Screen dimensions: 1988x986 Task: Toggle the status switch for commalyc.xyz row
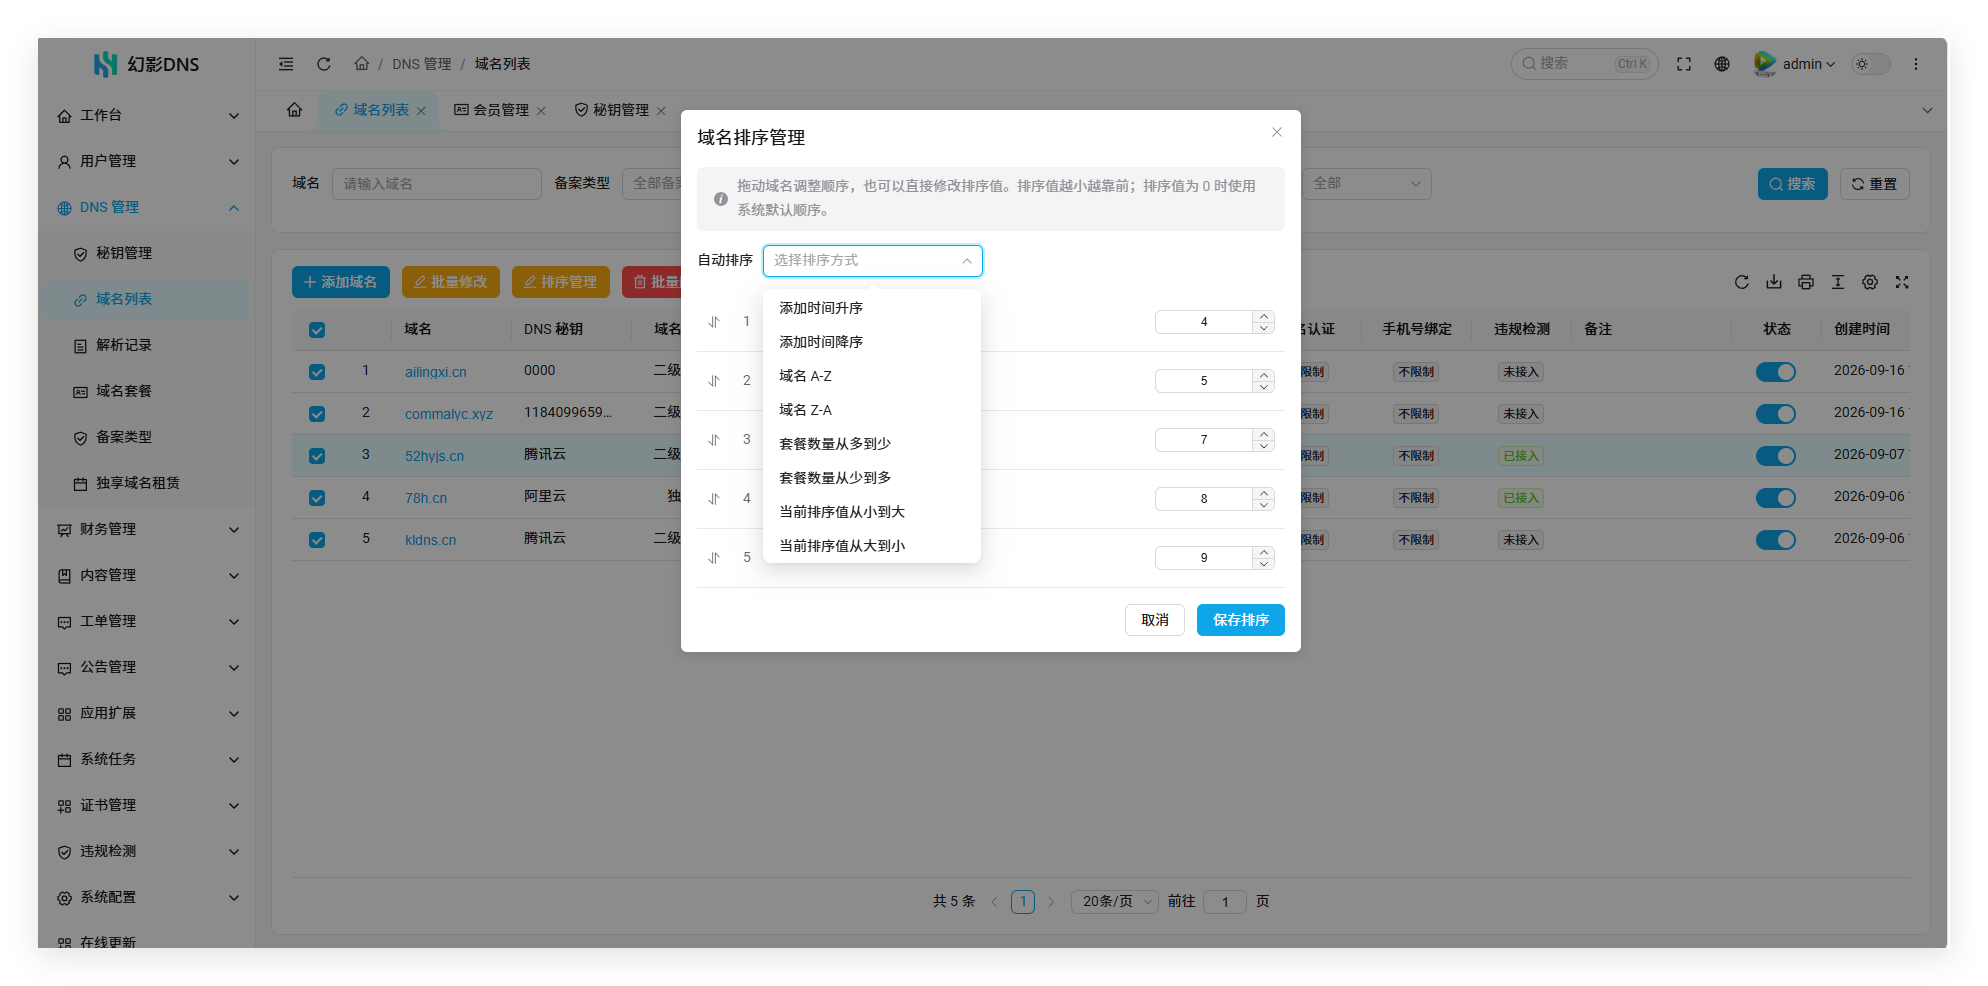pos(1776,414)
